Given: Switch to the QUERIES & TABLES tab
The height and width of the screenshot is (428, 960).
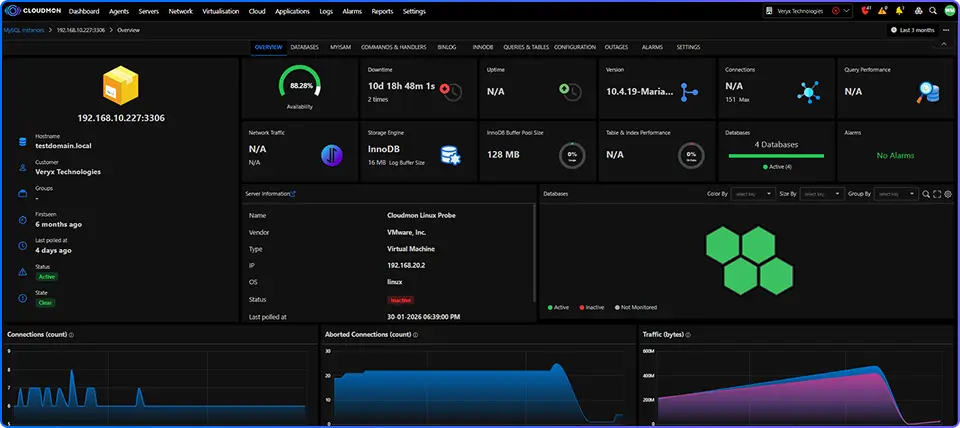Looking at the screenshot, I should coord(526,47).
